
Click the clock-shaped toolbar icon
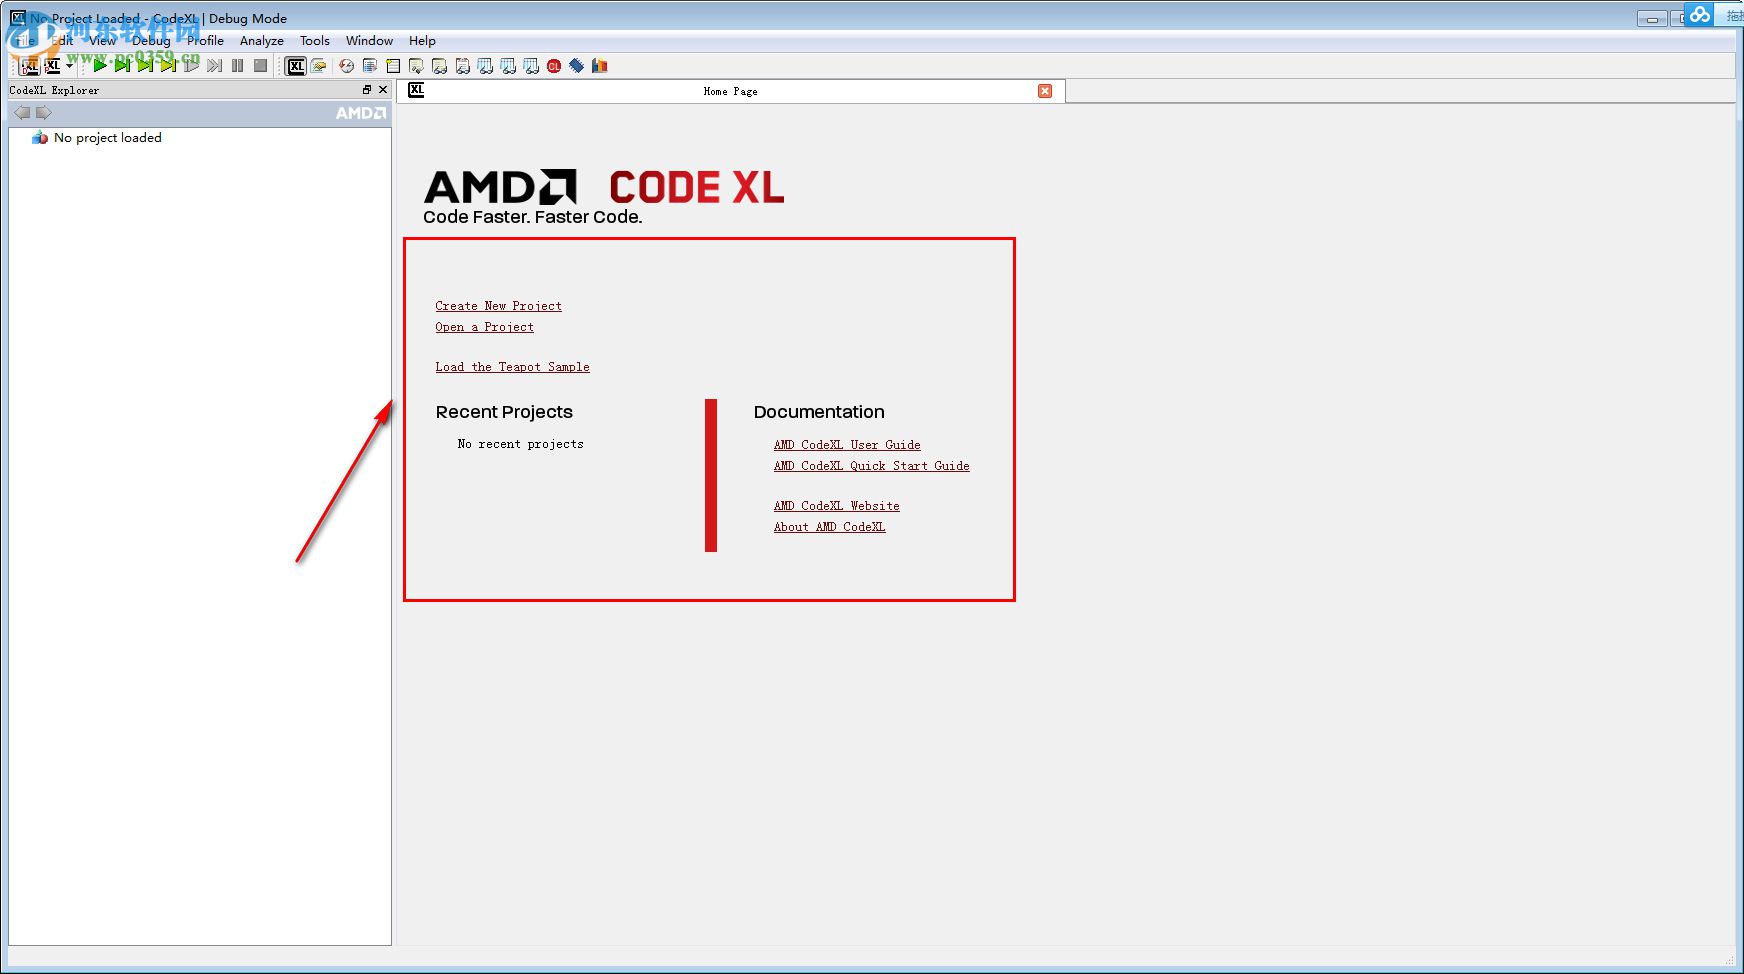click(346, 66)
